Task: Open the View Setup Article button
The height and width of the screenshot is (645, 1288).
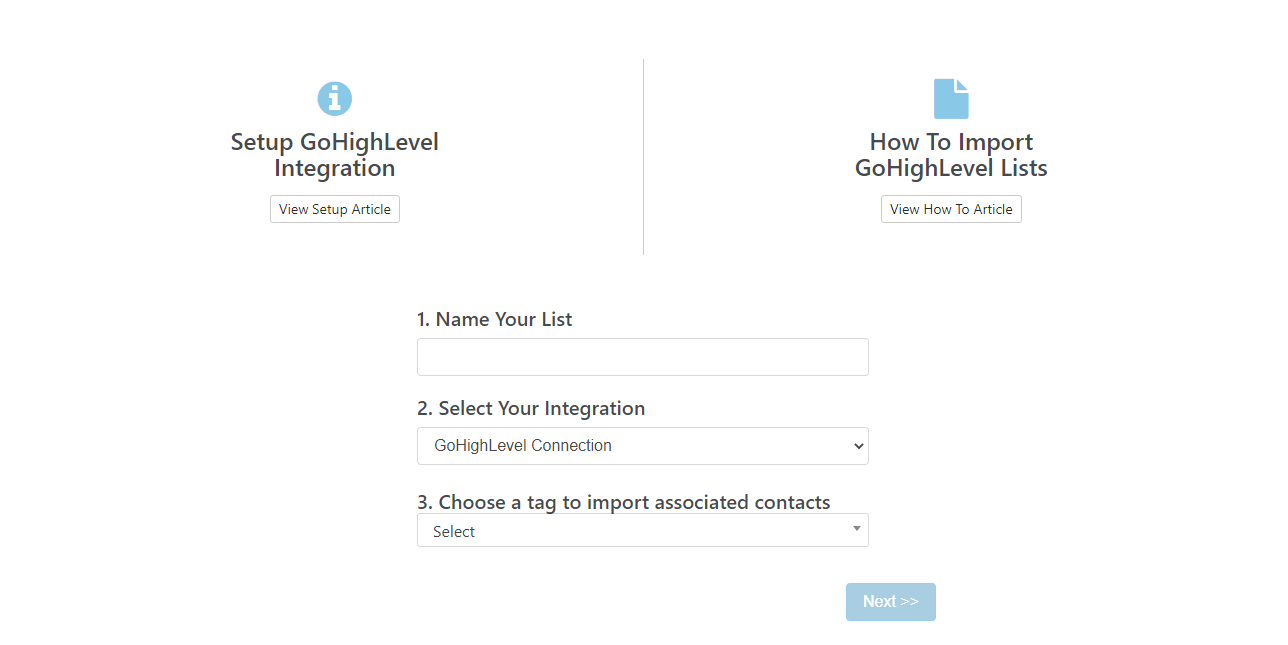Action: tap(335, 209)
